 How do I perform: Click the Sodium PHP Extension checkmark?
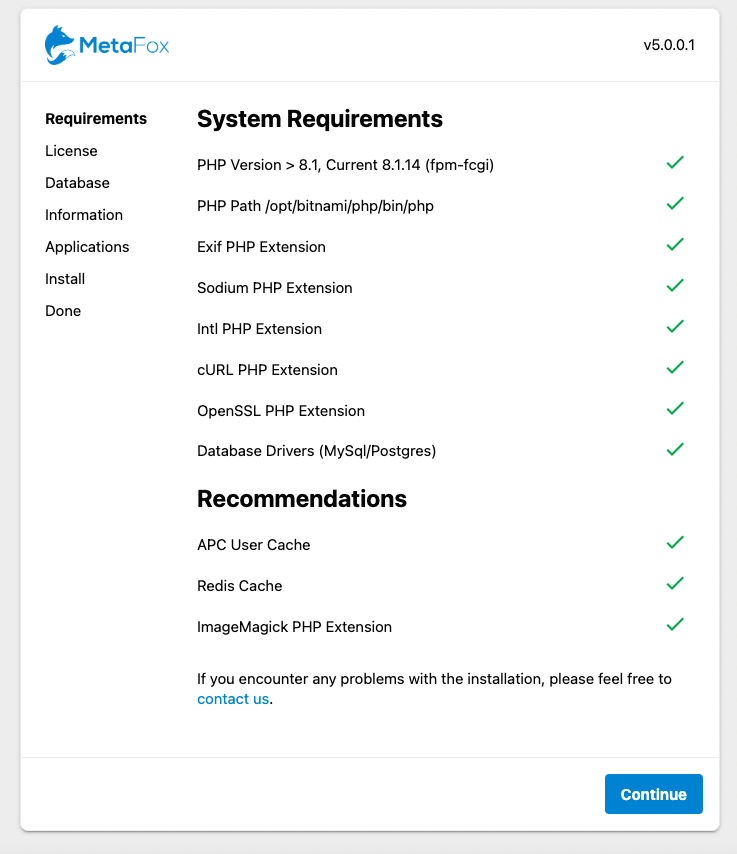pos(675,285)
